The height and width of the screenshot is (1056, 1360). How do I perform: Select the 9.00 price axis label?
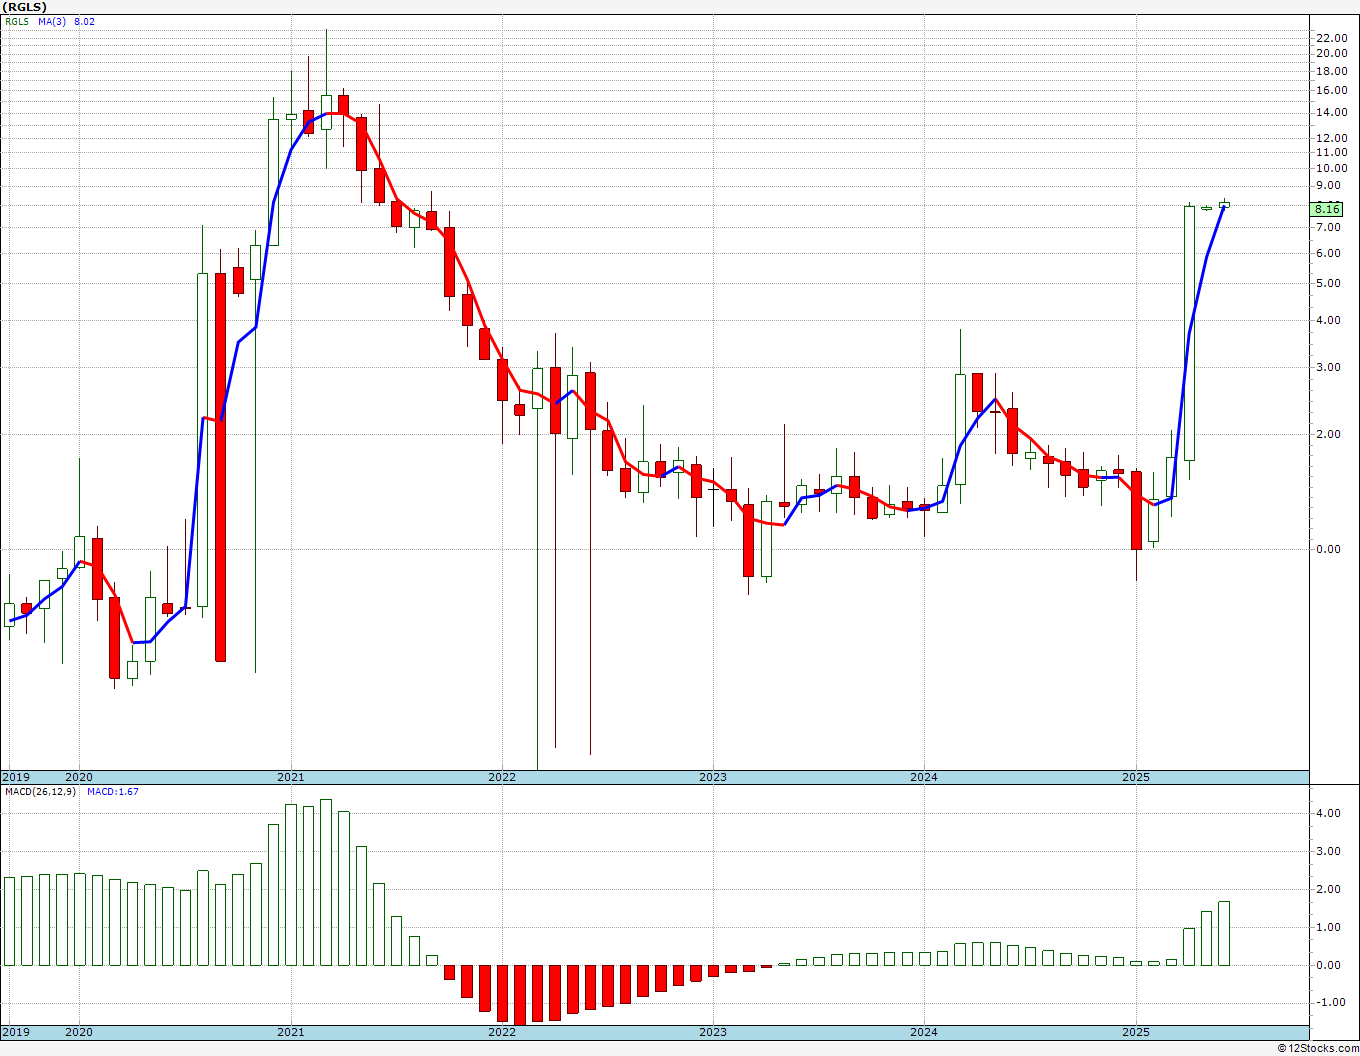tap(1331, 185)
